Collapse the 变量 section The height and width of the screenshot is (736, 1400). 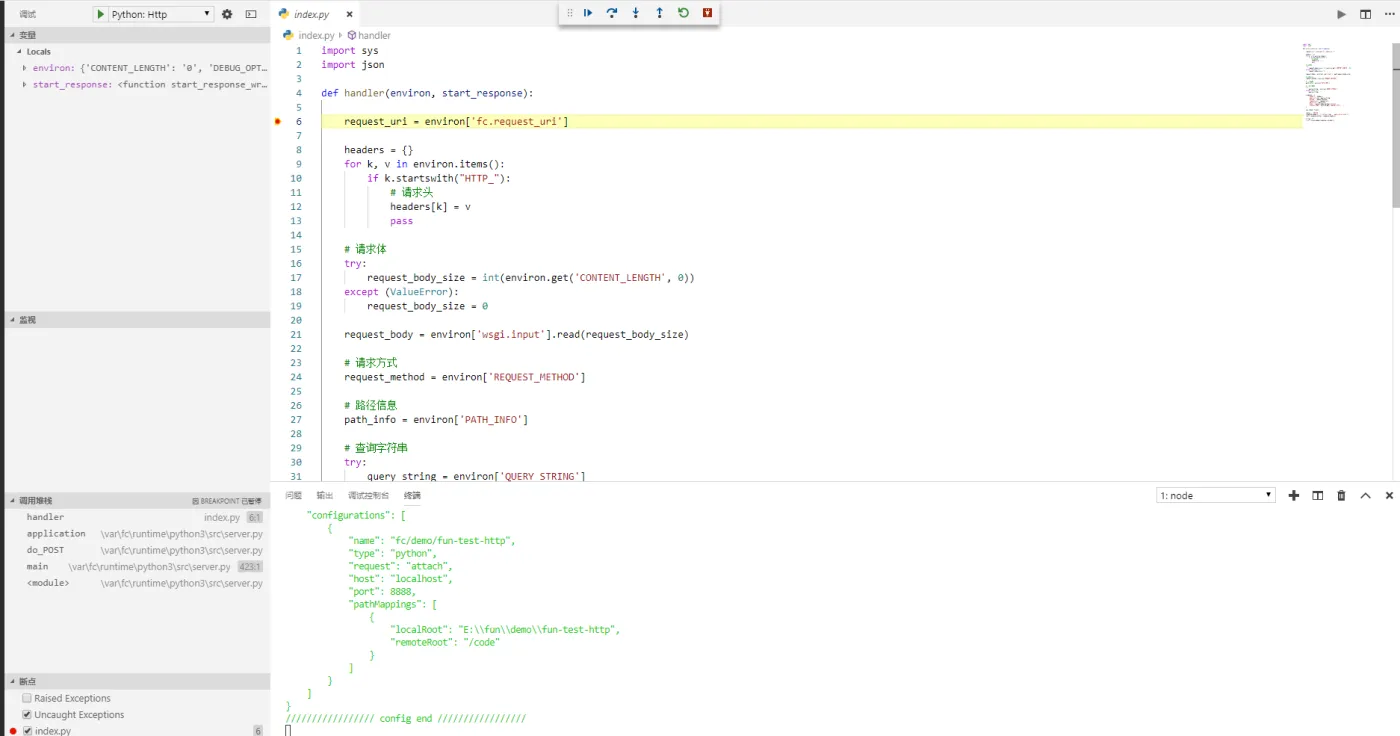point(137,35)
